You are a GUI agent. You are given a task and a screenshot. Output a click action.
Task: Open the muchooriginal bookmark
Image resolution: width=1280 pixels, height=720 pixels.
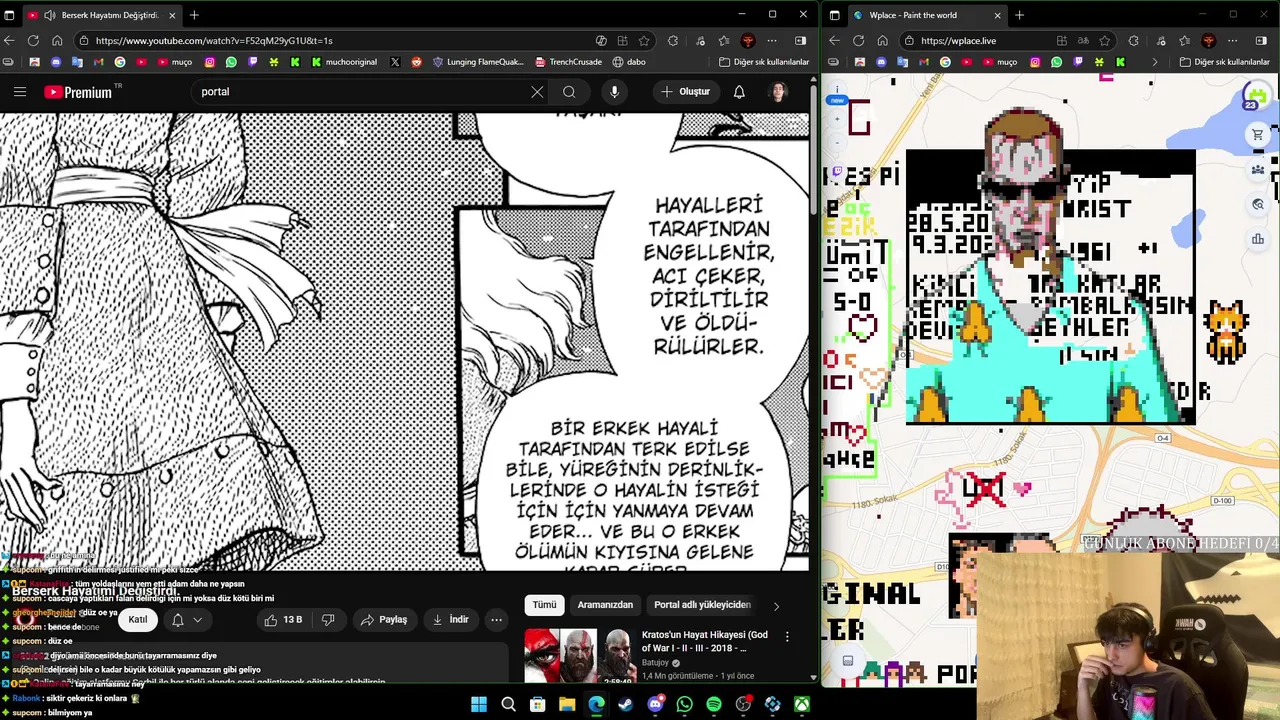[344, 62]
